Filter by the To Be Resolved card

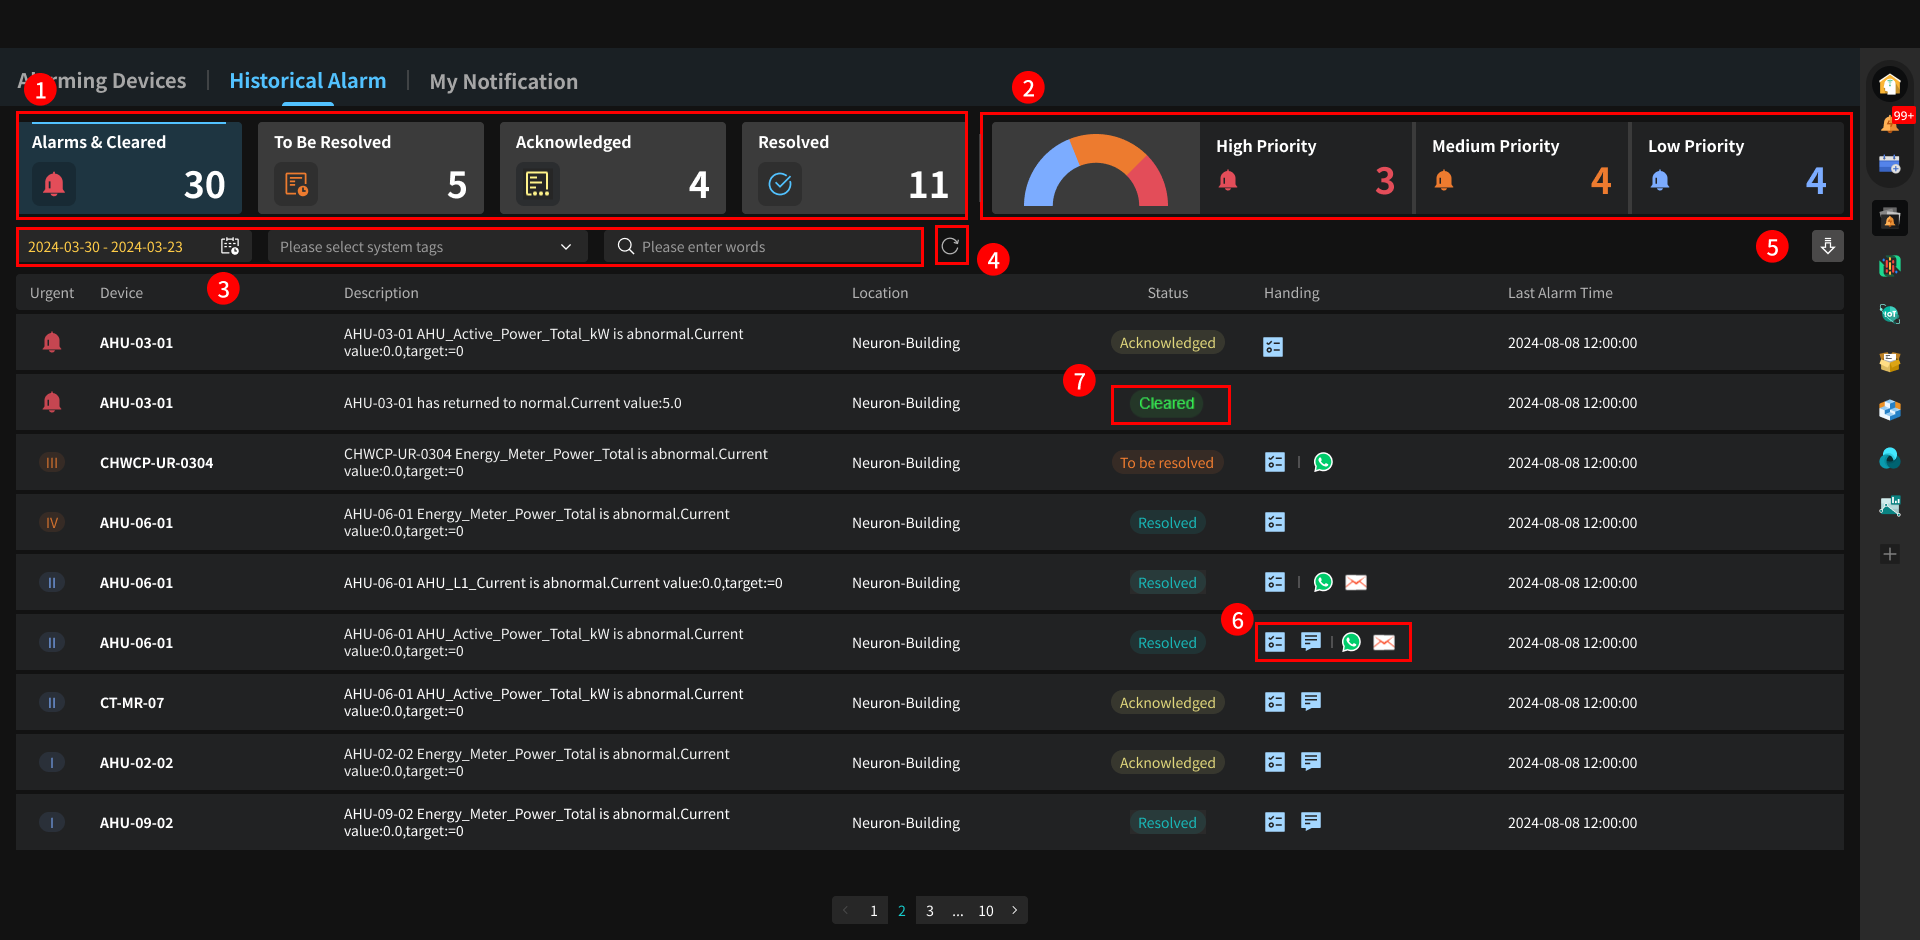370,167
